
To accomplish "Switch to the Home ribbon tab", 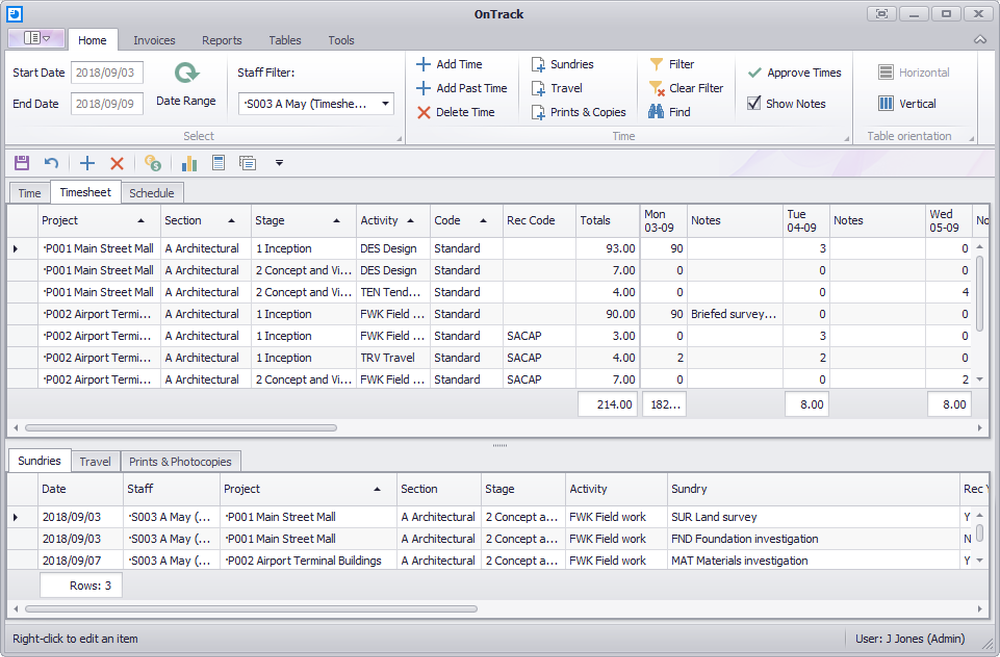I will [x=92, y=40].
